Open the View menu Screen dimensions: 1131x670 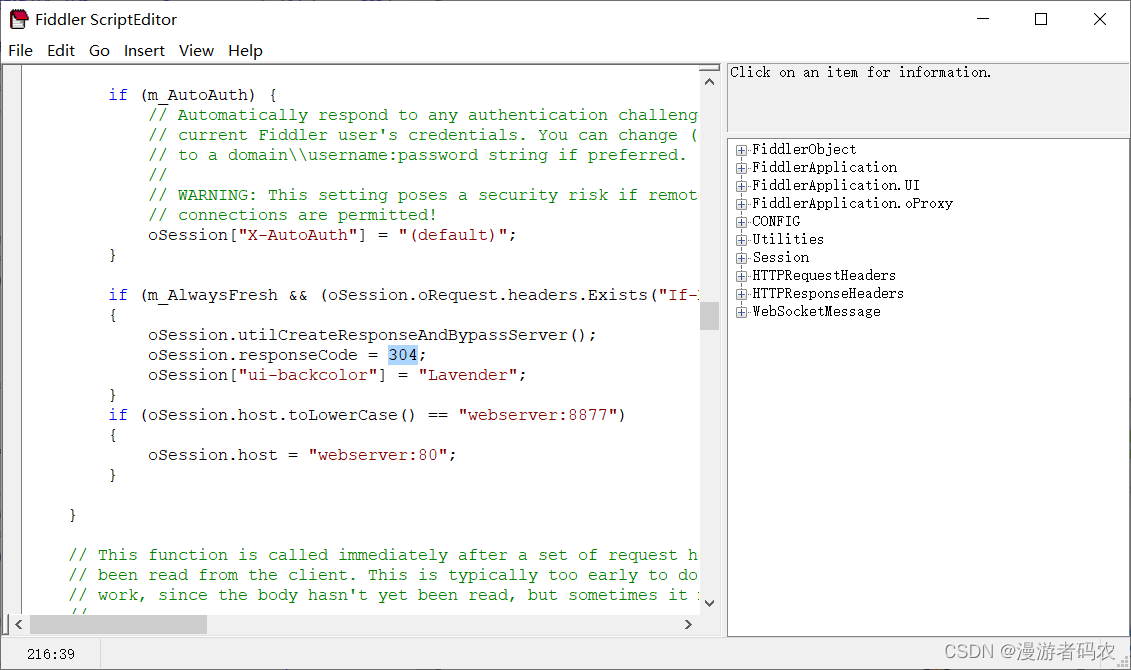(x=196, y=50)
